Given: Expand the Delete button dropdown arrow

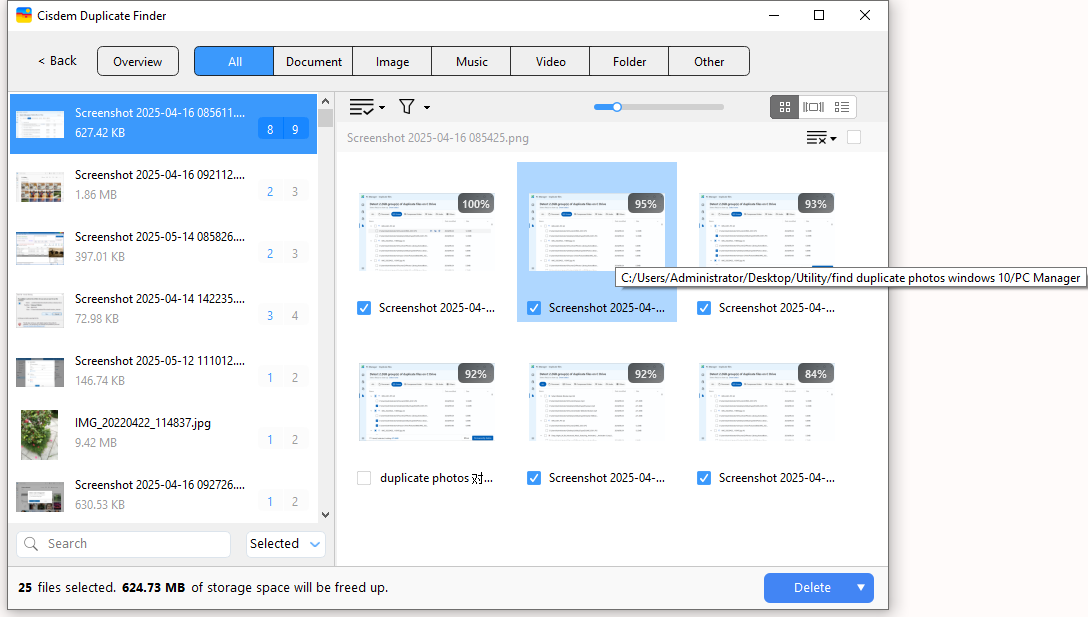Looking at the screenshot, I should 860,588.
